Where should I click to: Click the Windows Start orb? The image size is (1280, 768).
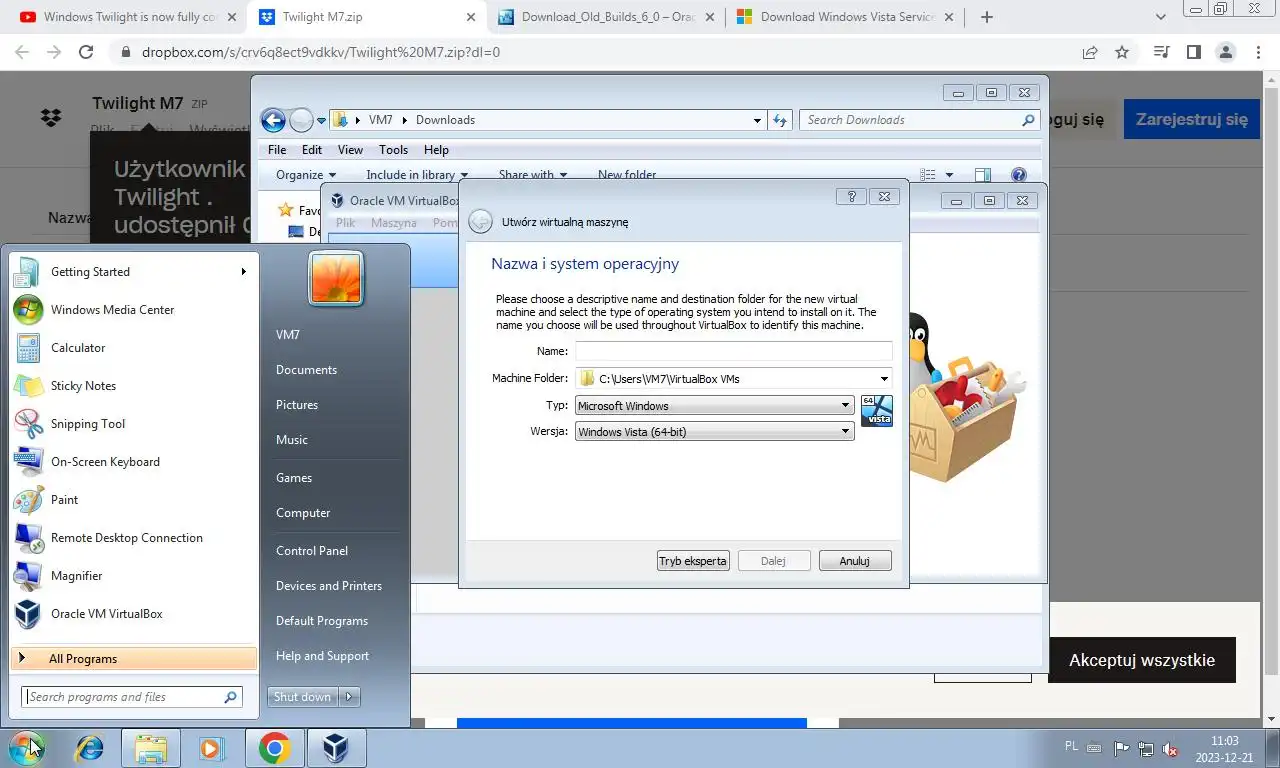pos(28,747)
